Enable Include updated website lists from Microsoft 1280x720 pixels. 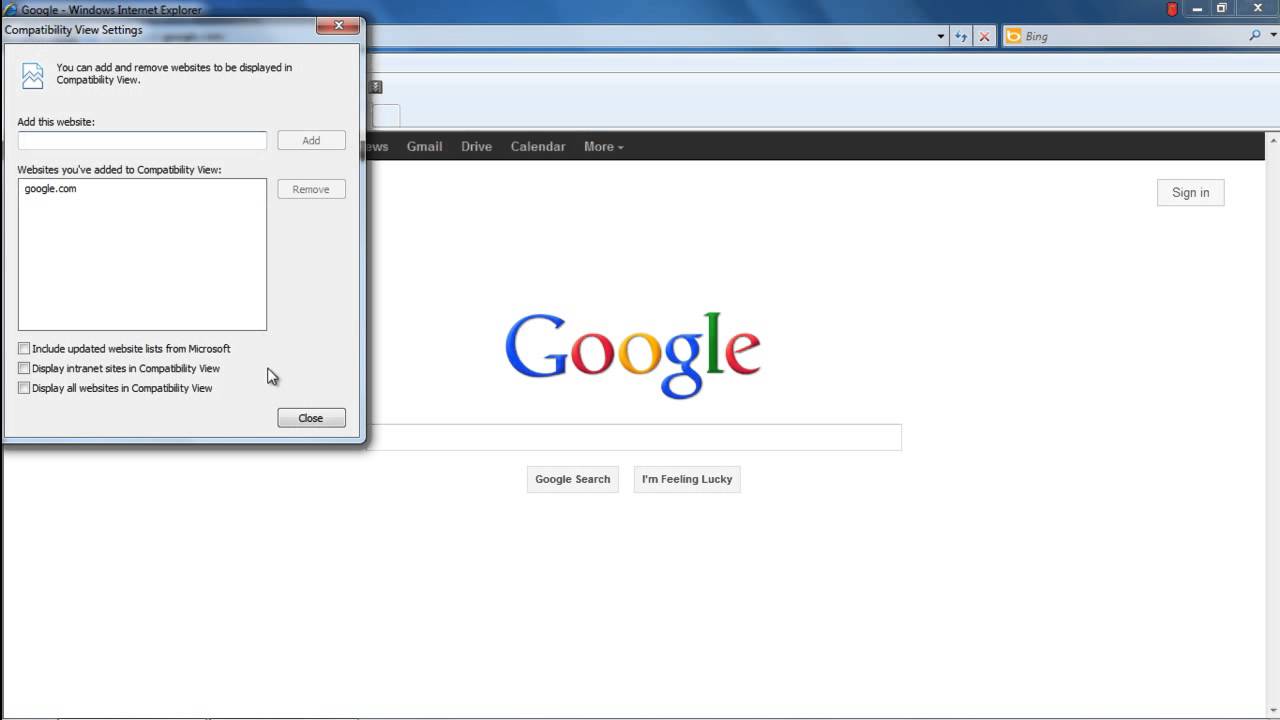point(24,348)
